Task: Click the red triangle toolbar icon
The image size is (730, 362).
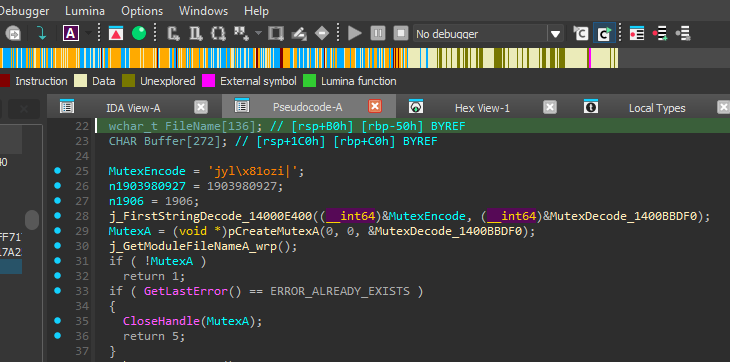Action: [x=116, y=34]
